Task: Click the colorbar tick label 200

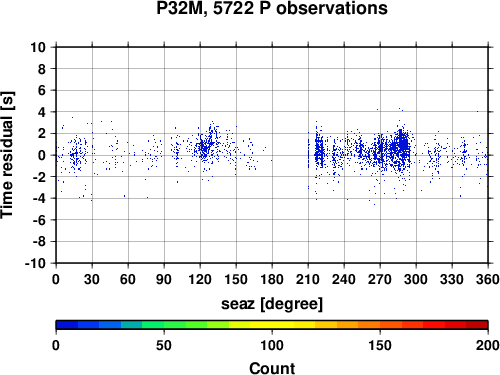Action: point(488,345)
